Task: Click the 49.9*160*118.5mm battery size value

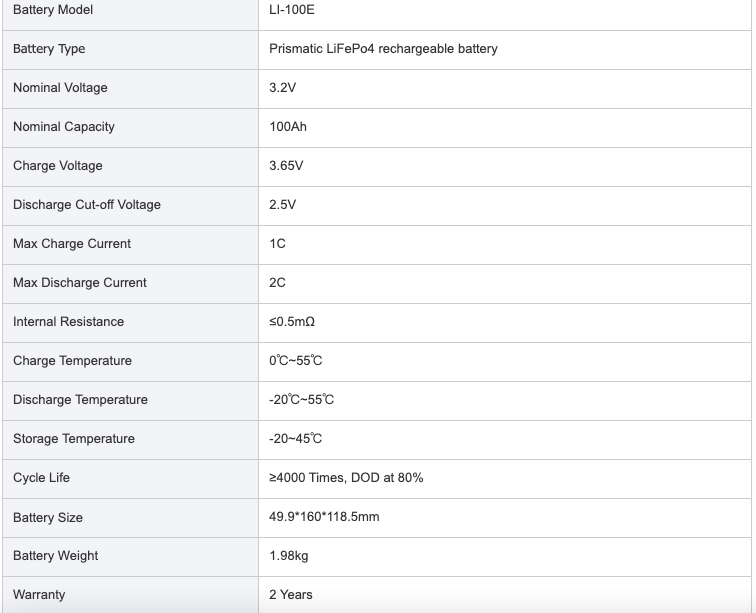Action: coord(324,517)
